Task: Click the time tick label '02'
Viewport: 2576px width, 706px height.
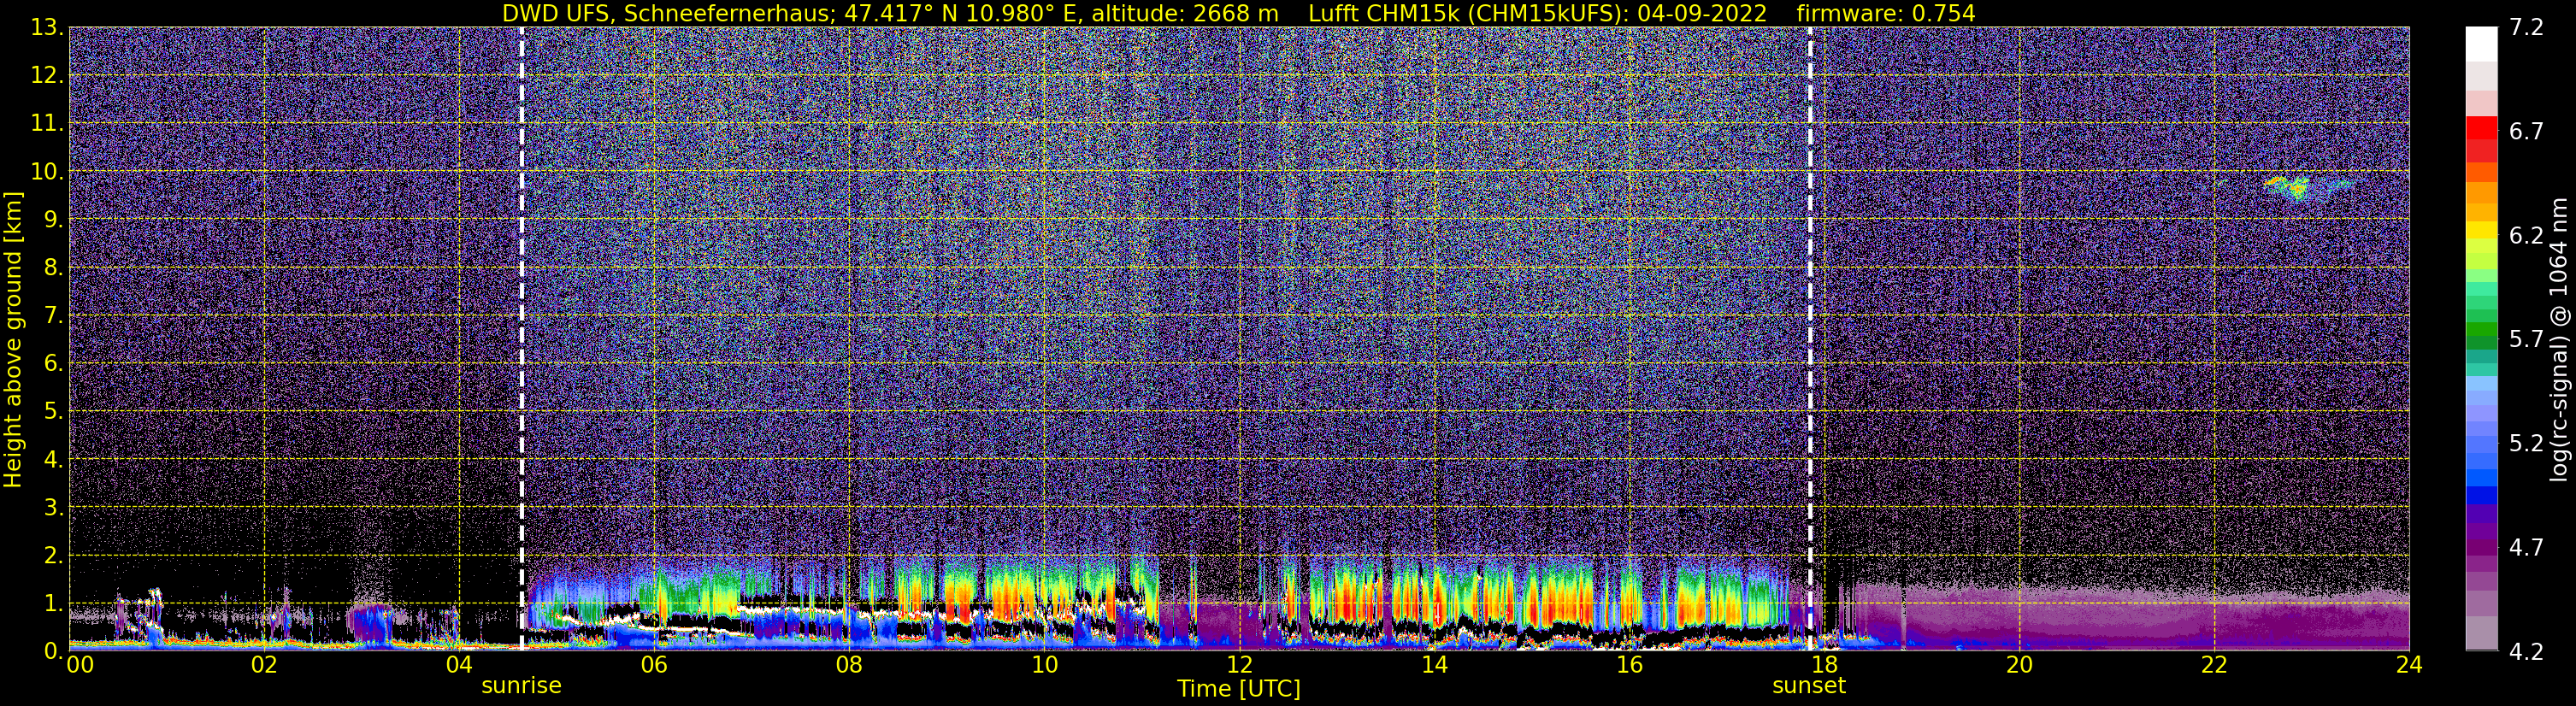Action: pos(264,665)
